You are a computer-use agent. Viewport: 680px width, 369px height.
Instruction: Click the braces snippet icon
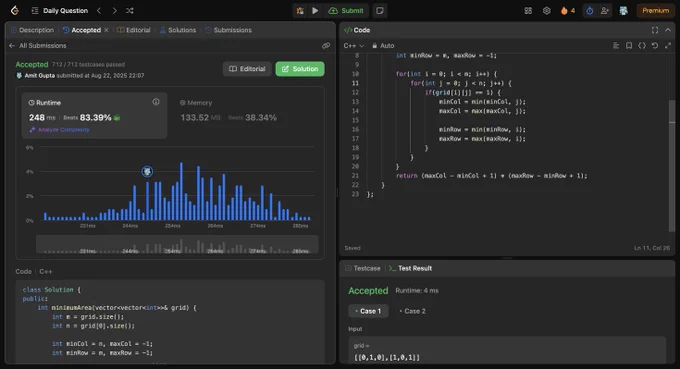(x=642, y=46)
